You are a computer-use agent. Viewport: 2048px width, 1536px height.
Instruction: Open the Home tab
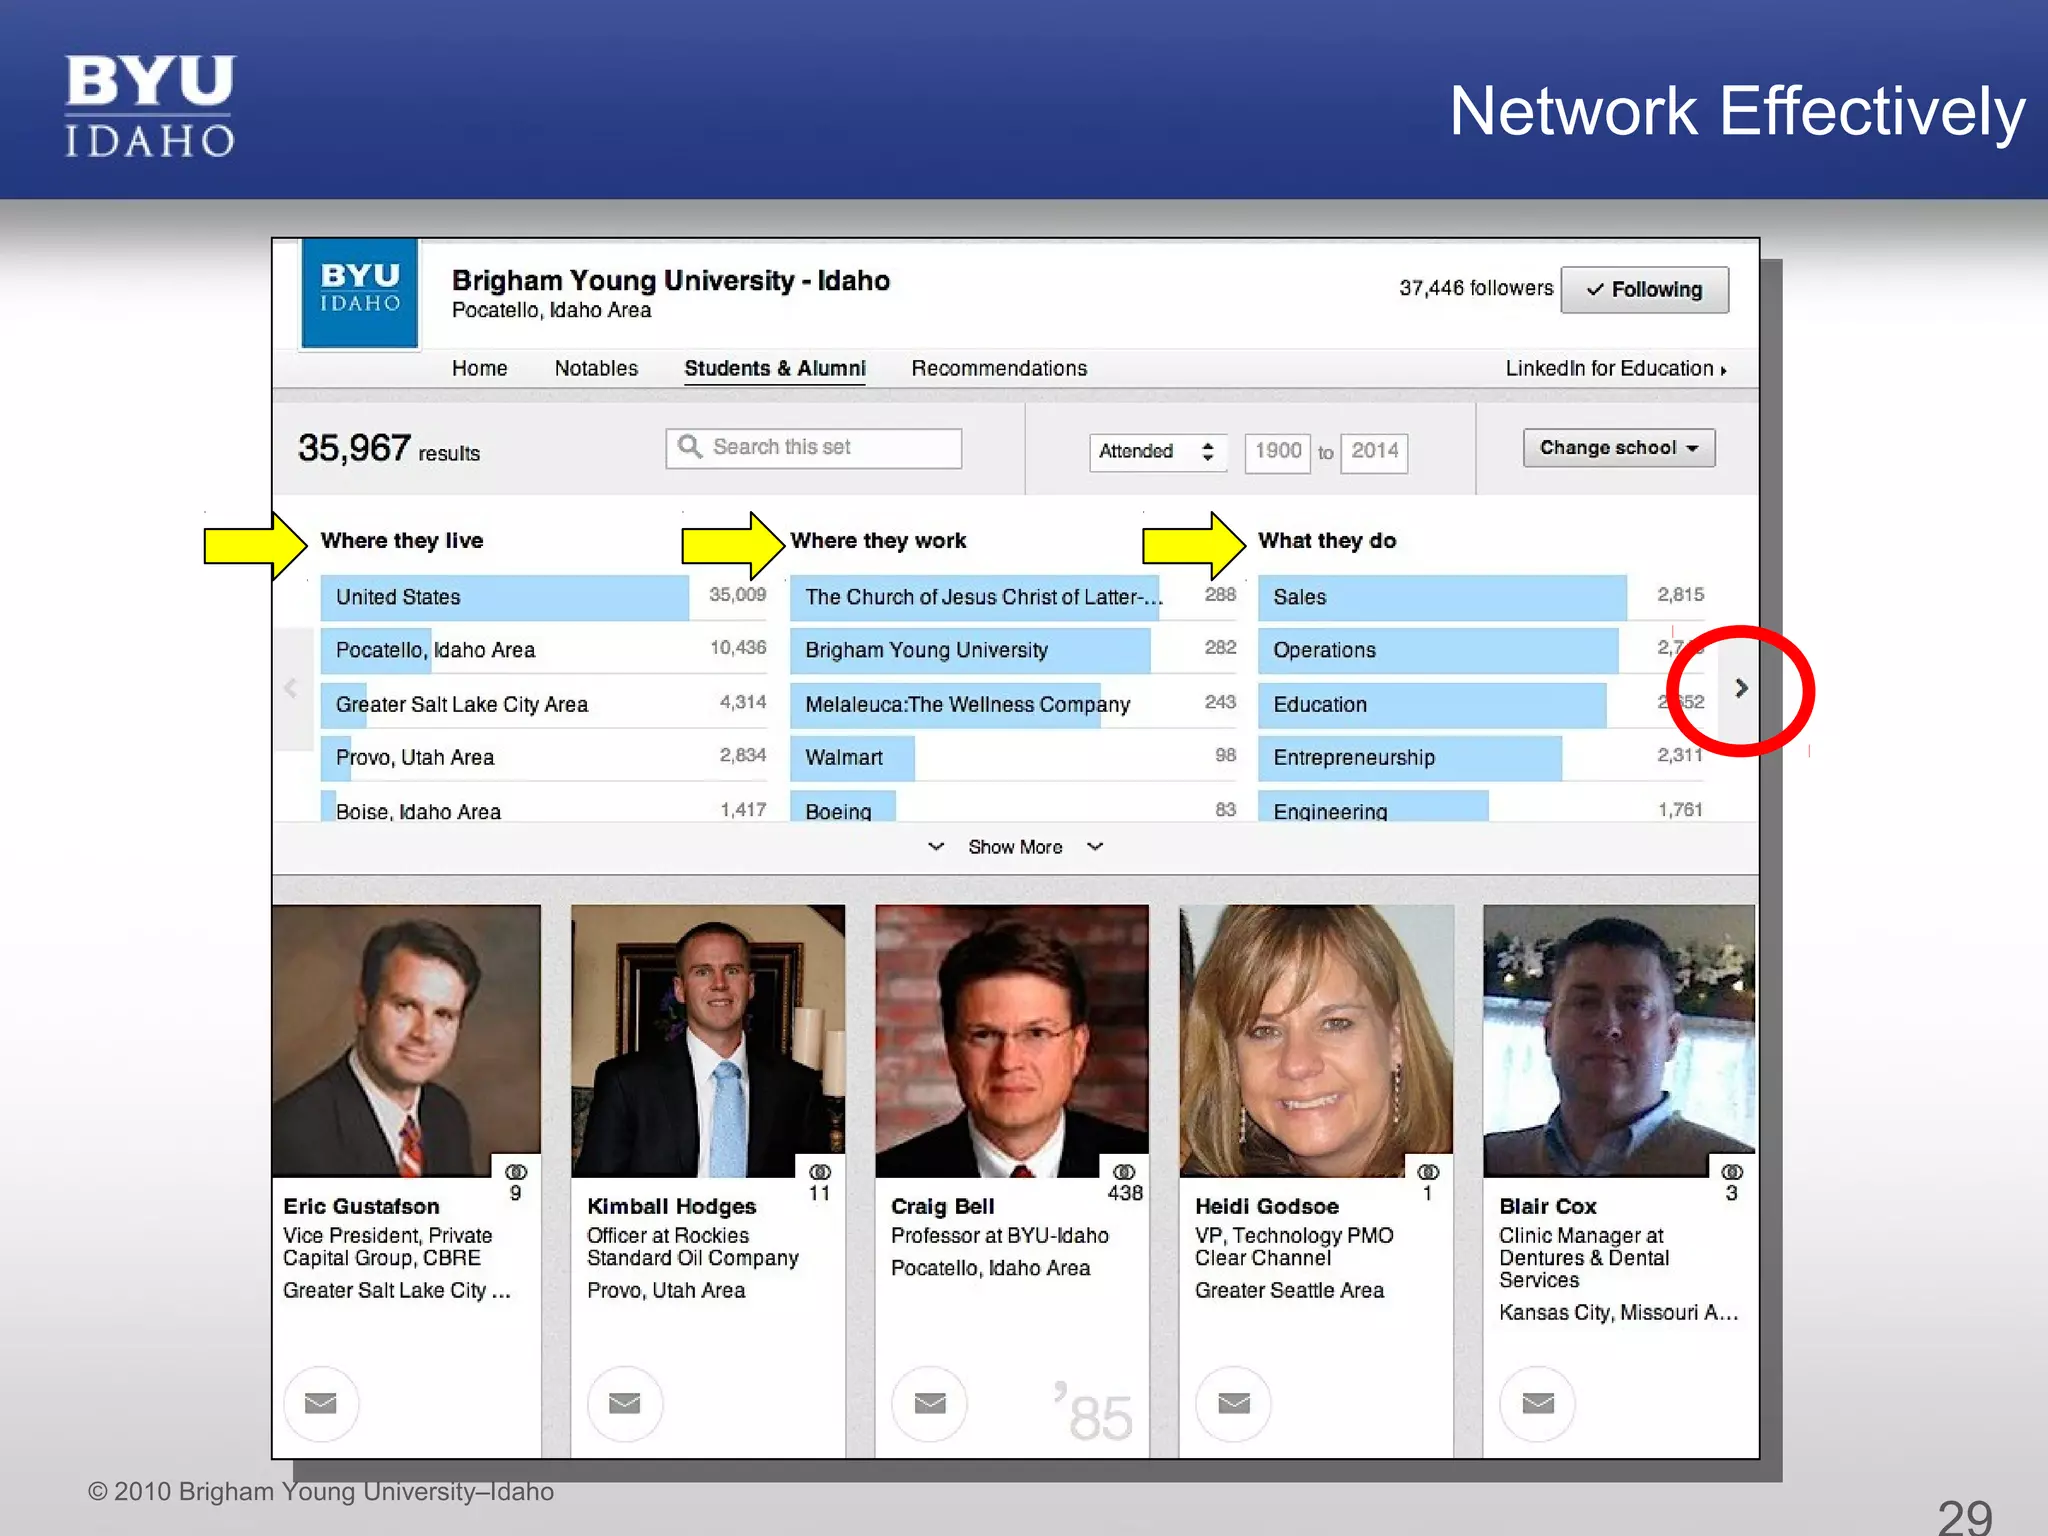[479, 368]
